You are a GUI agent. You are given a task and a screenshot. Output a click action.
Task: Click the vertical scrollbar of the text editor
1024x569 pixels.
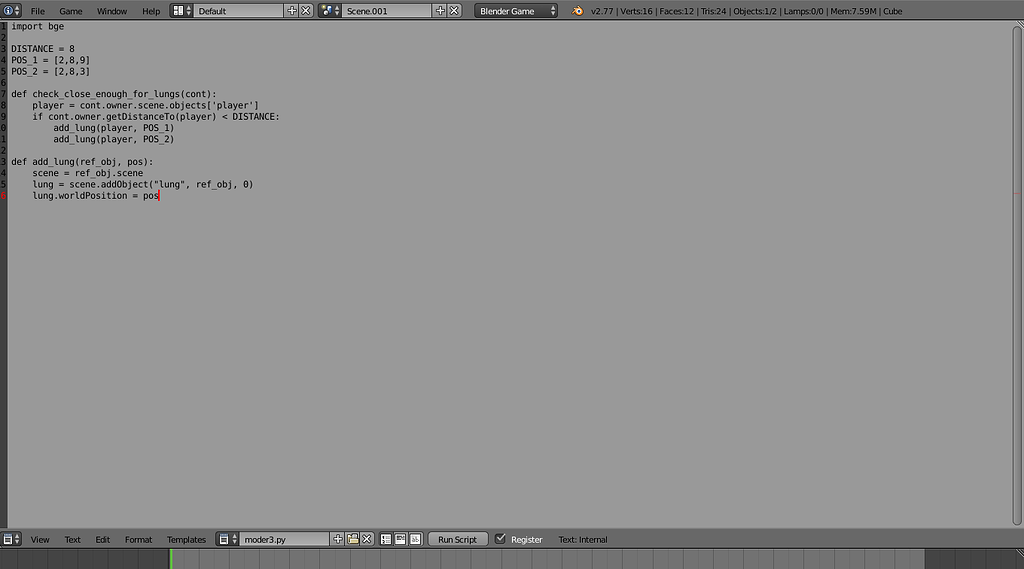coord(1017,274)
